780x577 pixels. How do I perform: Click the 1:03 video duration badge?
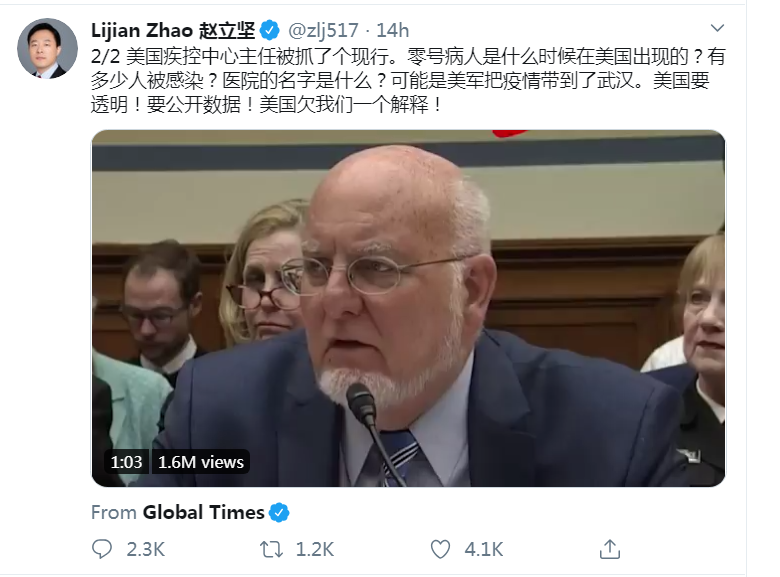pyautogui.click(x=126, y=462)
